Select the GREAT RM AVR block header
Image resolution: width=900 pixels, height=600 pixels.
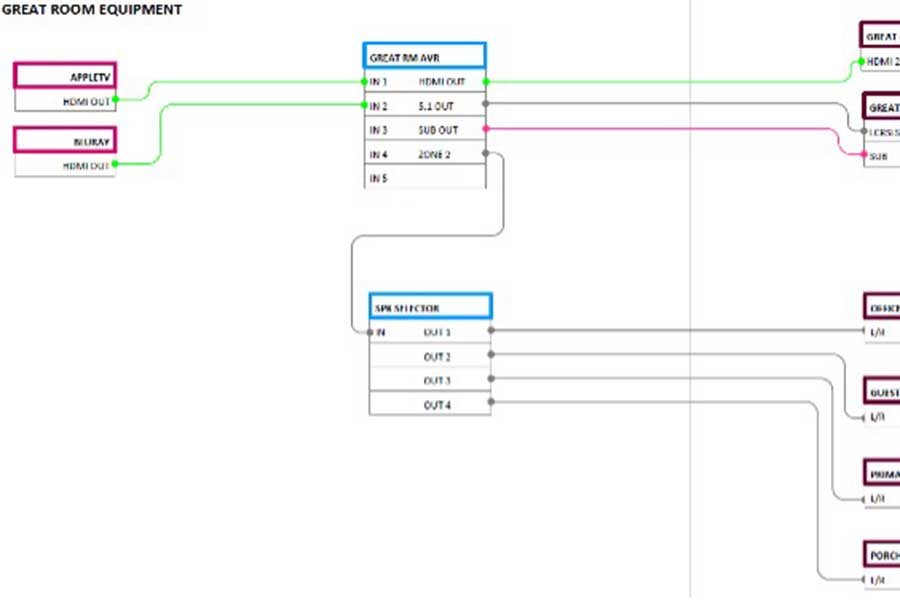(425, 56)
